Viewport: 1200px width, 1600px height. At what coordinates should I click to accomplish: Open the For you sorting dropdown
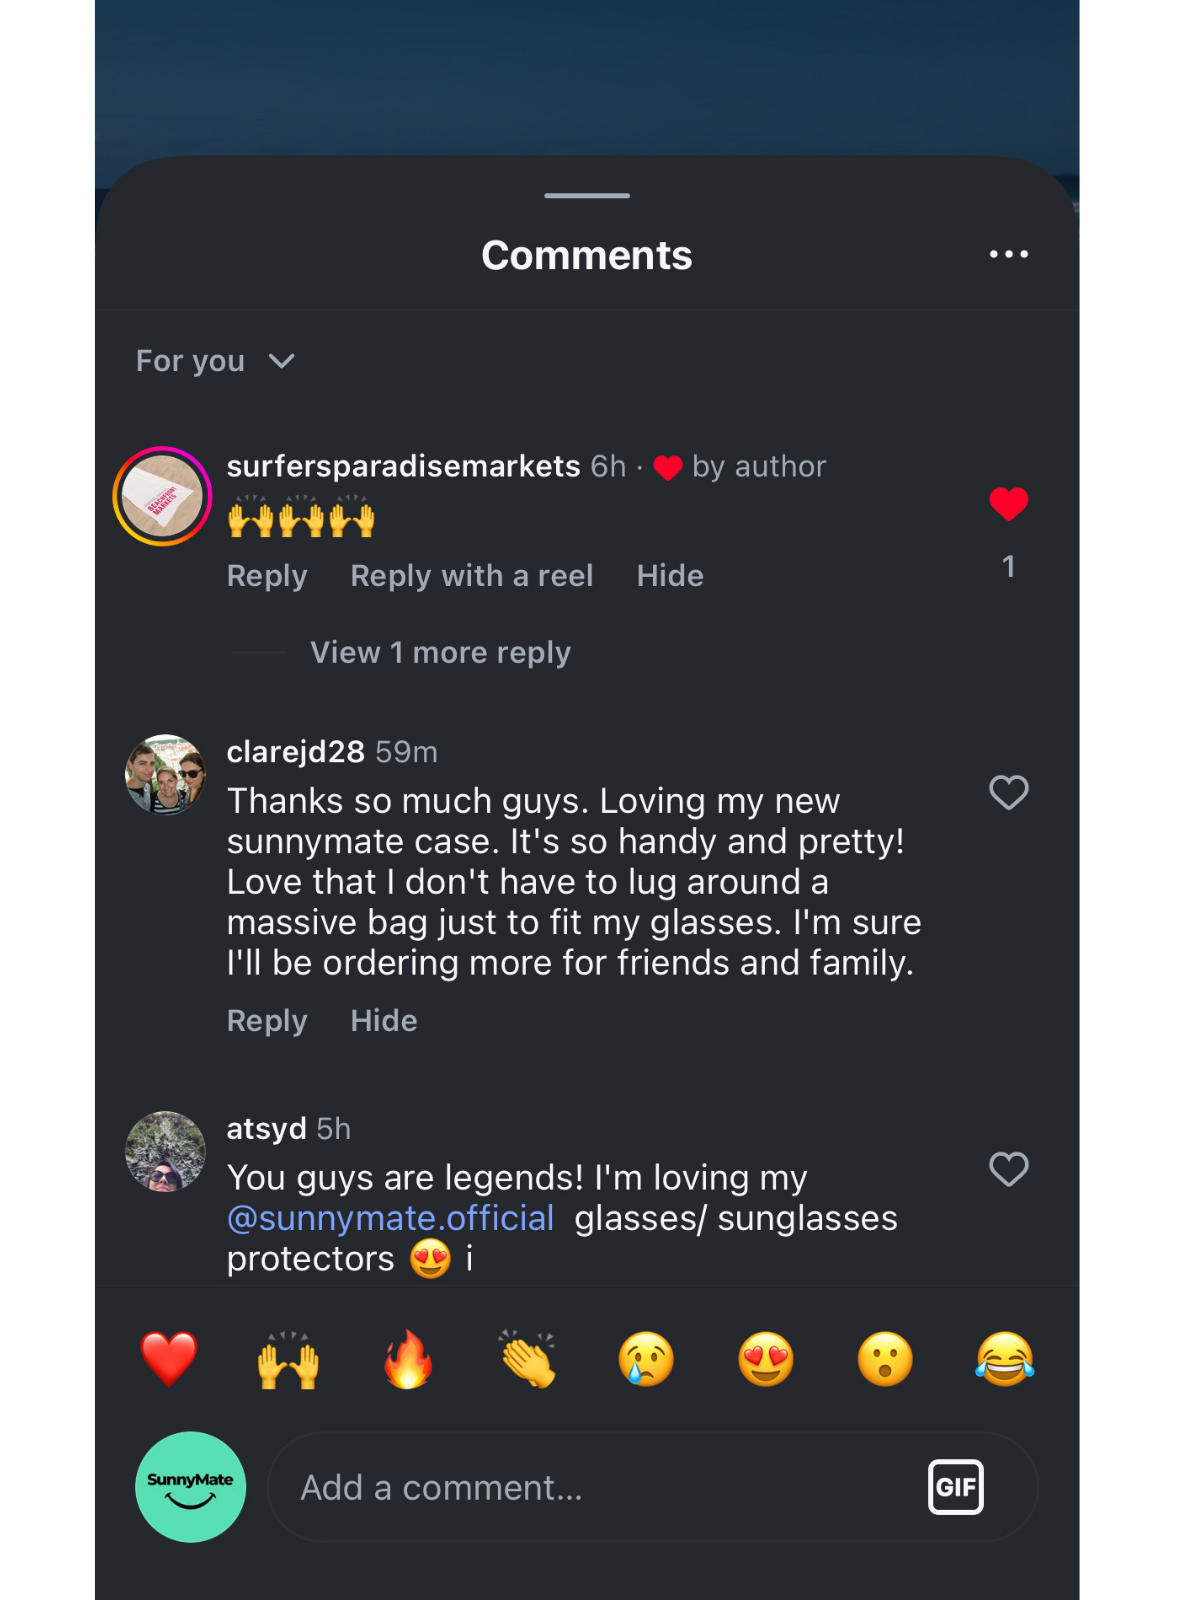point(215,361)
